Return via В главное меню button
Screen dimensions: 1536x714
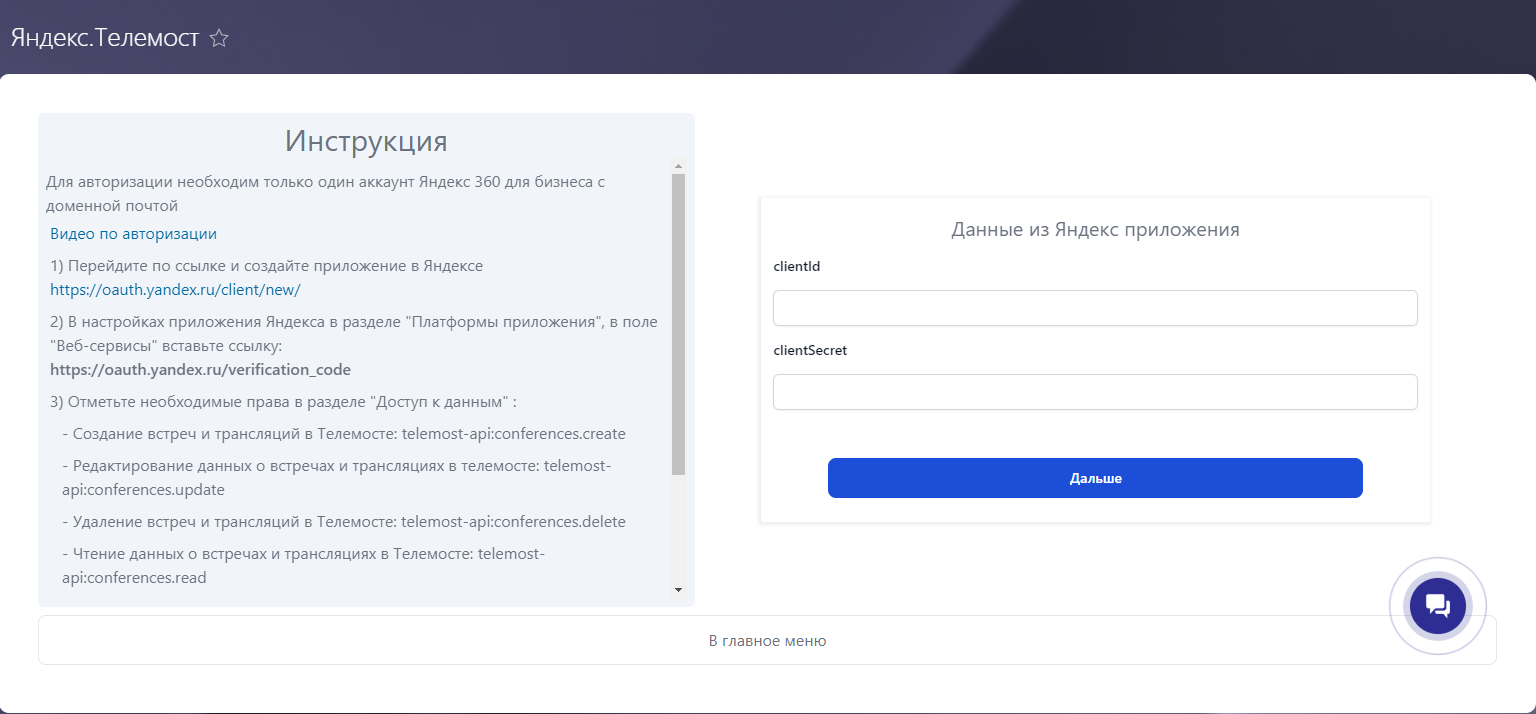[x=767, y=640]
